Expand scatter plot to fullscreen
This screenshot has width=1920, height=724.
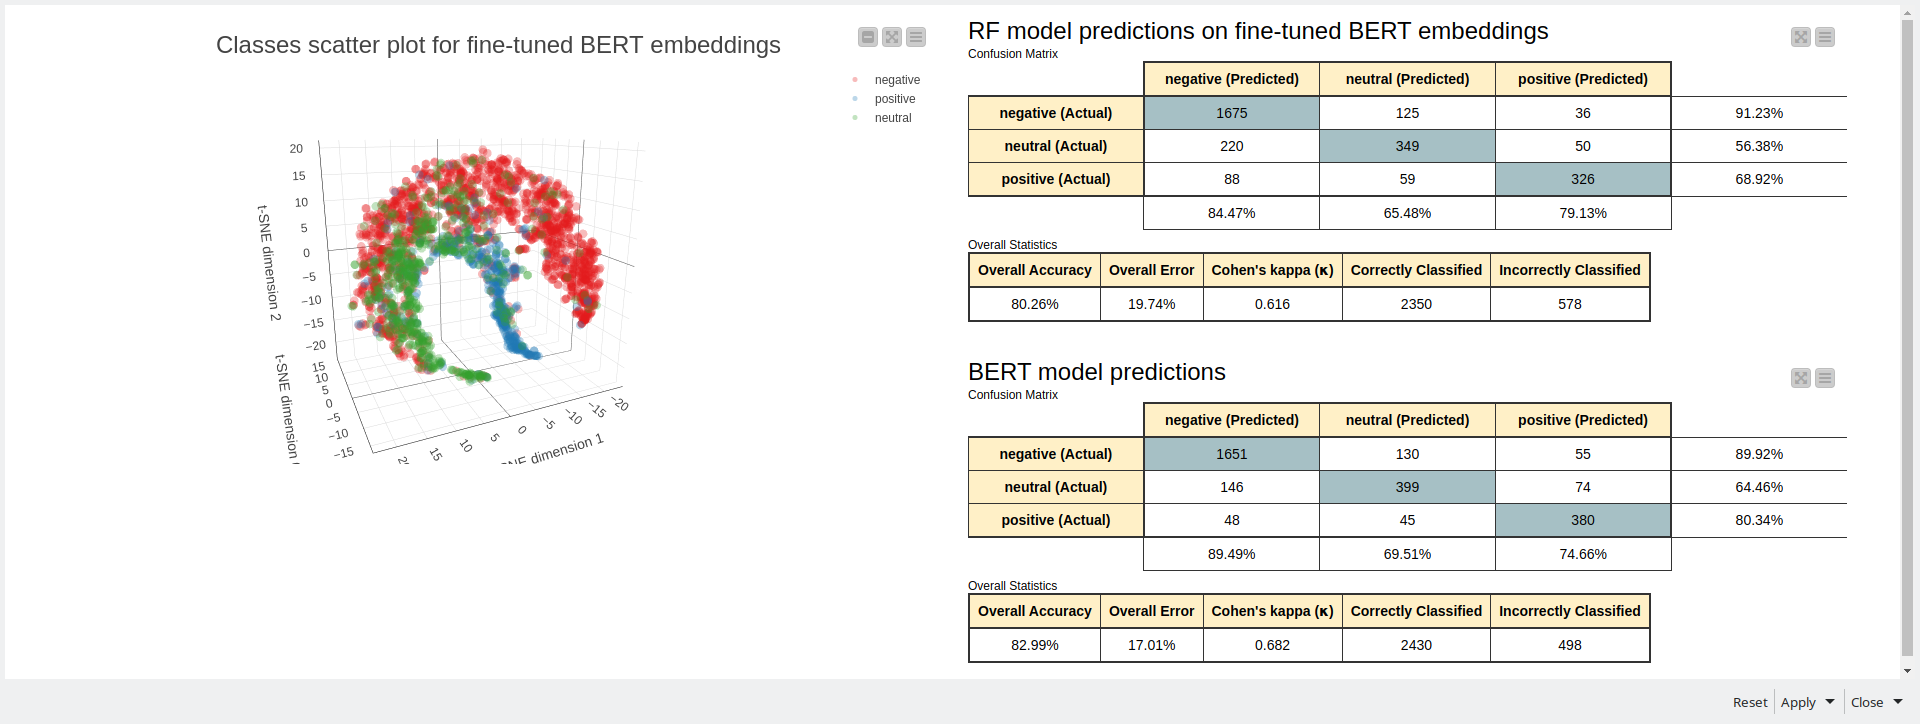click(x=892, y=37)
